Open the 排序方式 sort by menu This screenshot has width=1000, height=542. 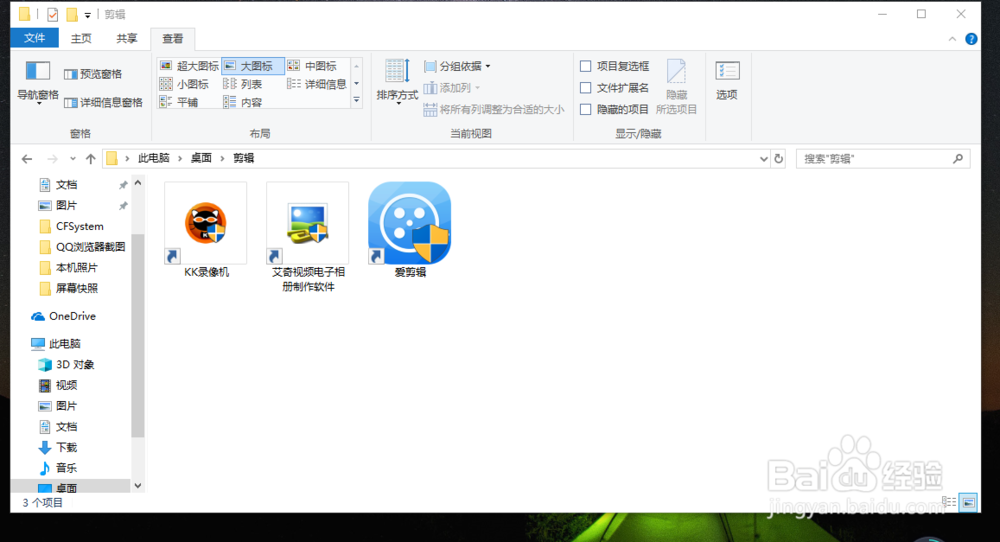tap(397, 81)
